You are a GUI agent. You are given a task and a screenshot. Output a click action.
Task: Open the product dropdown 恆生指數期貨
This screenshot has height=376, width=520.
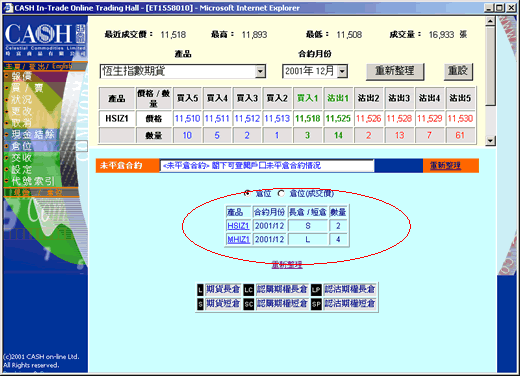point(260,71)
